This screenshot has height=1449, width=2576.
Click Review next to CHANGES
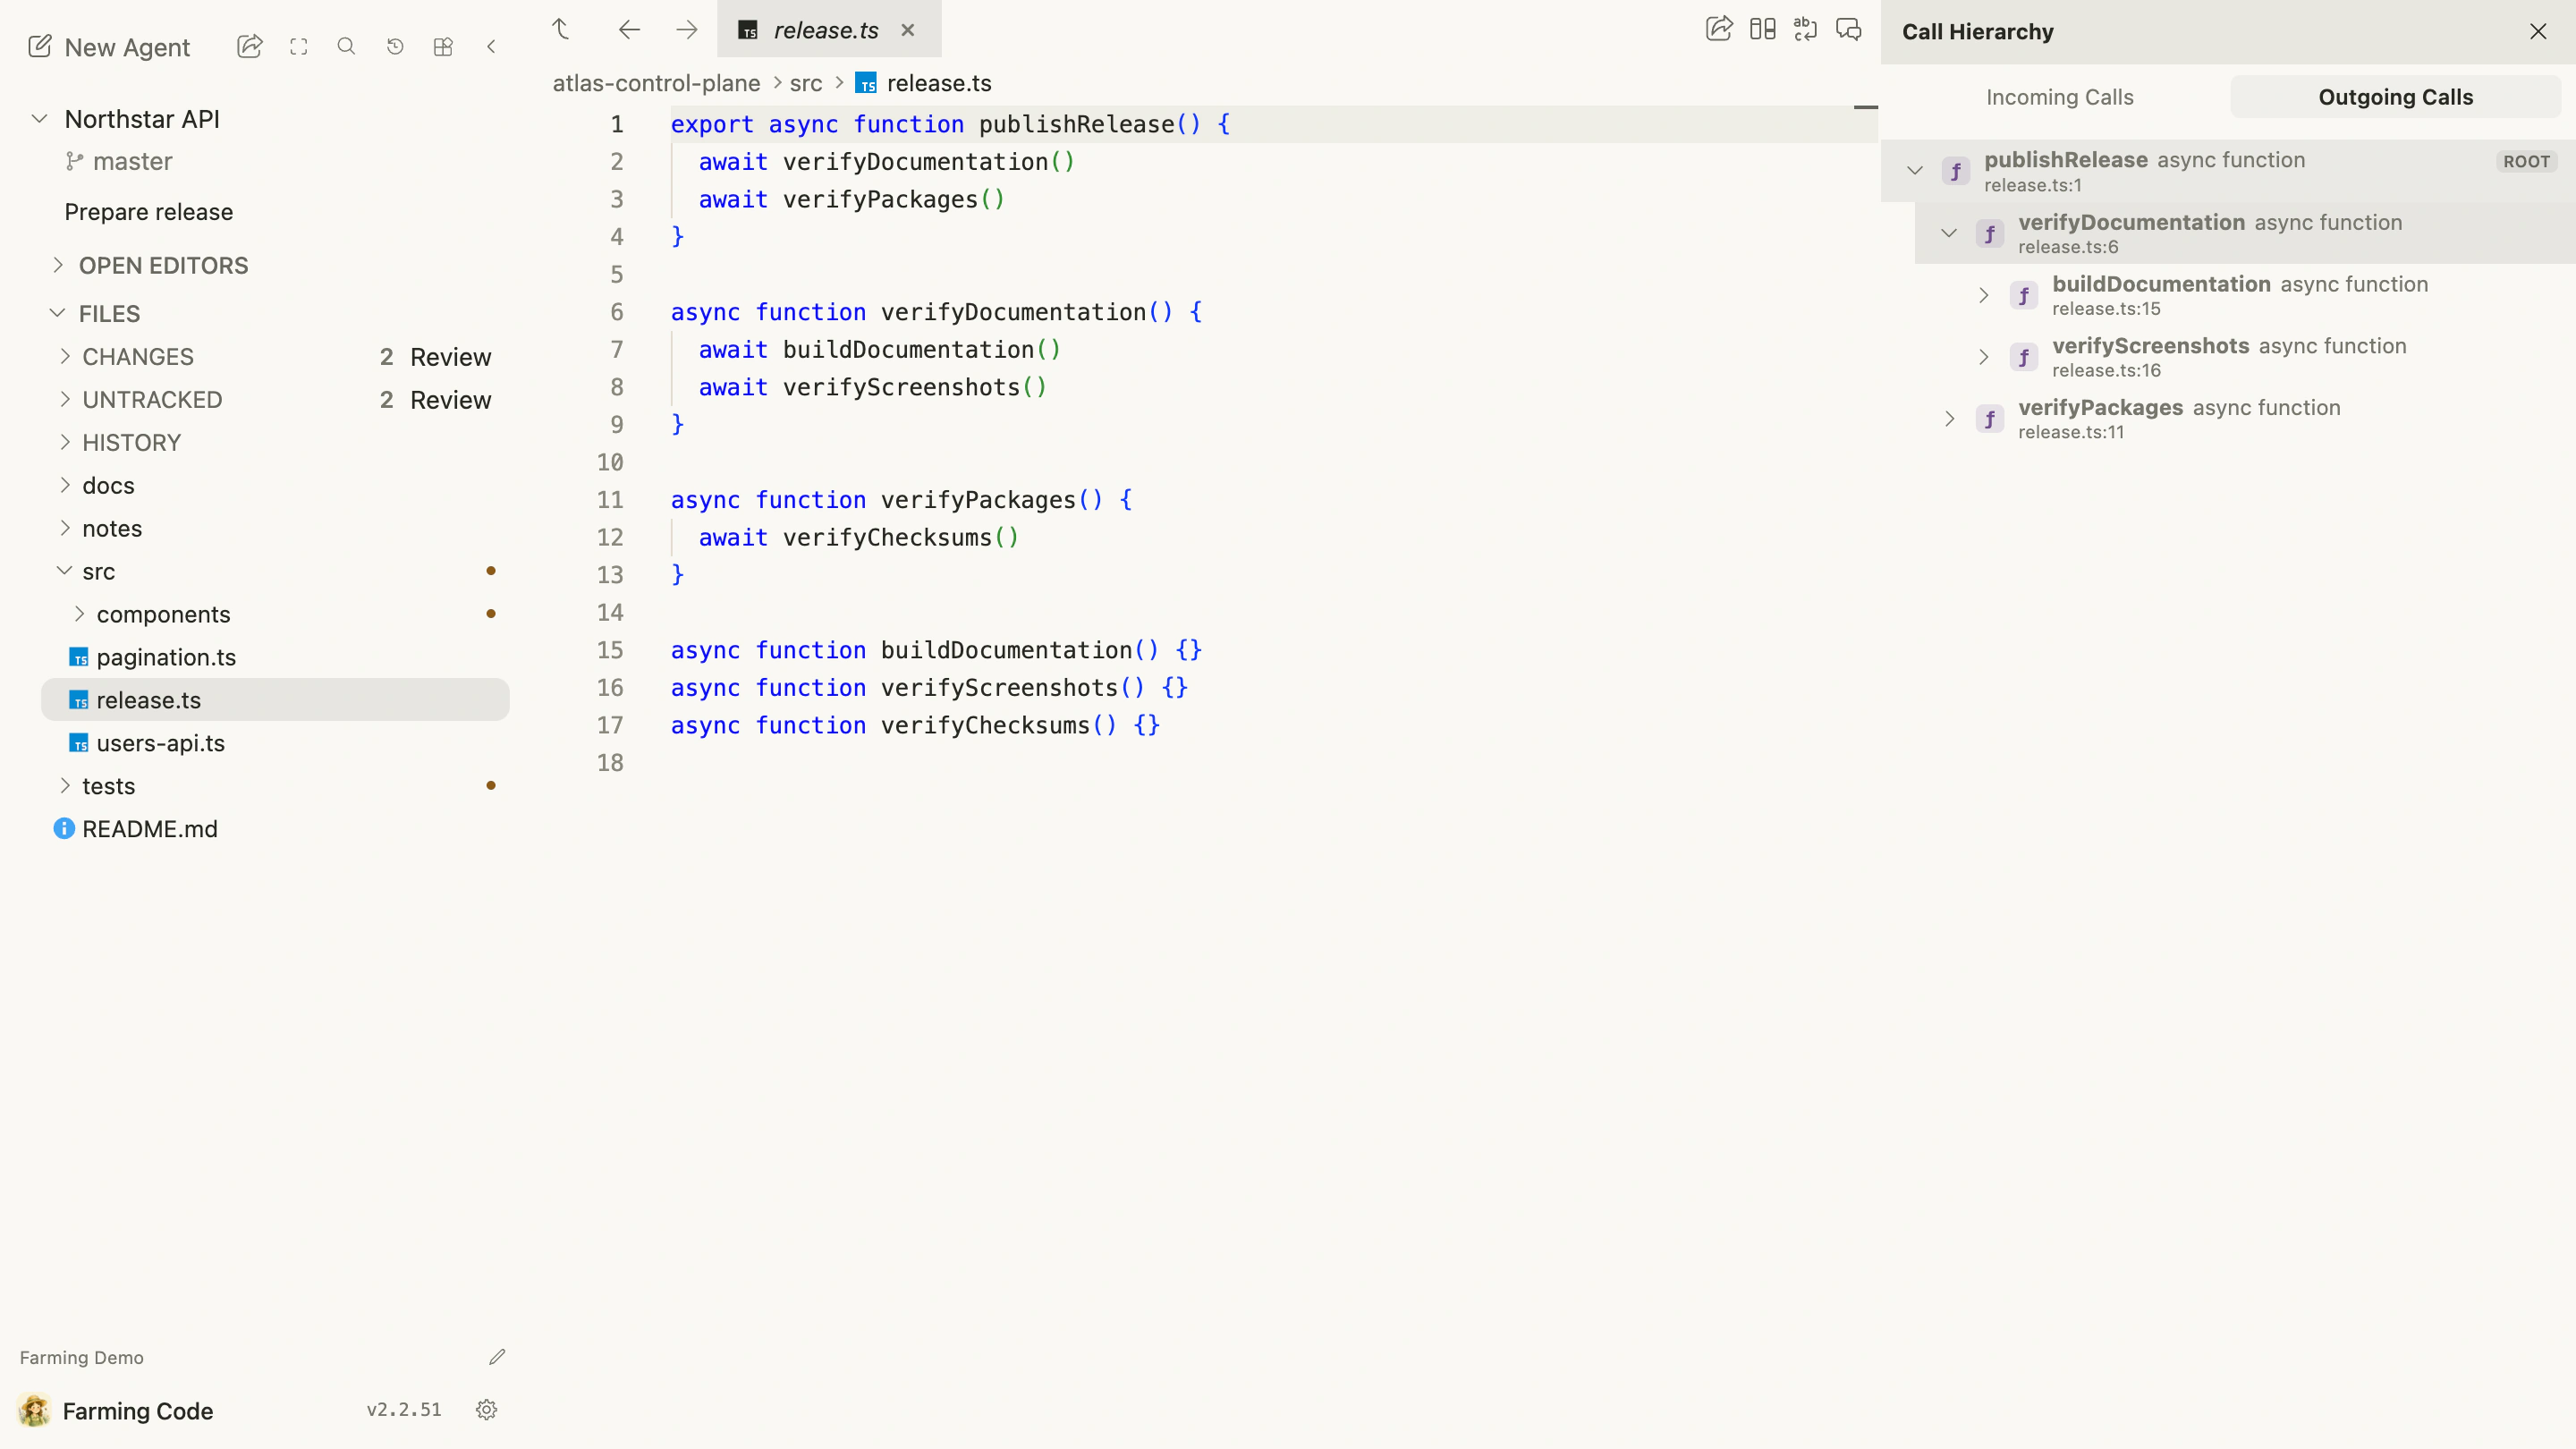pyautogui.click(x=450, y=357)
